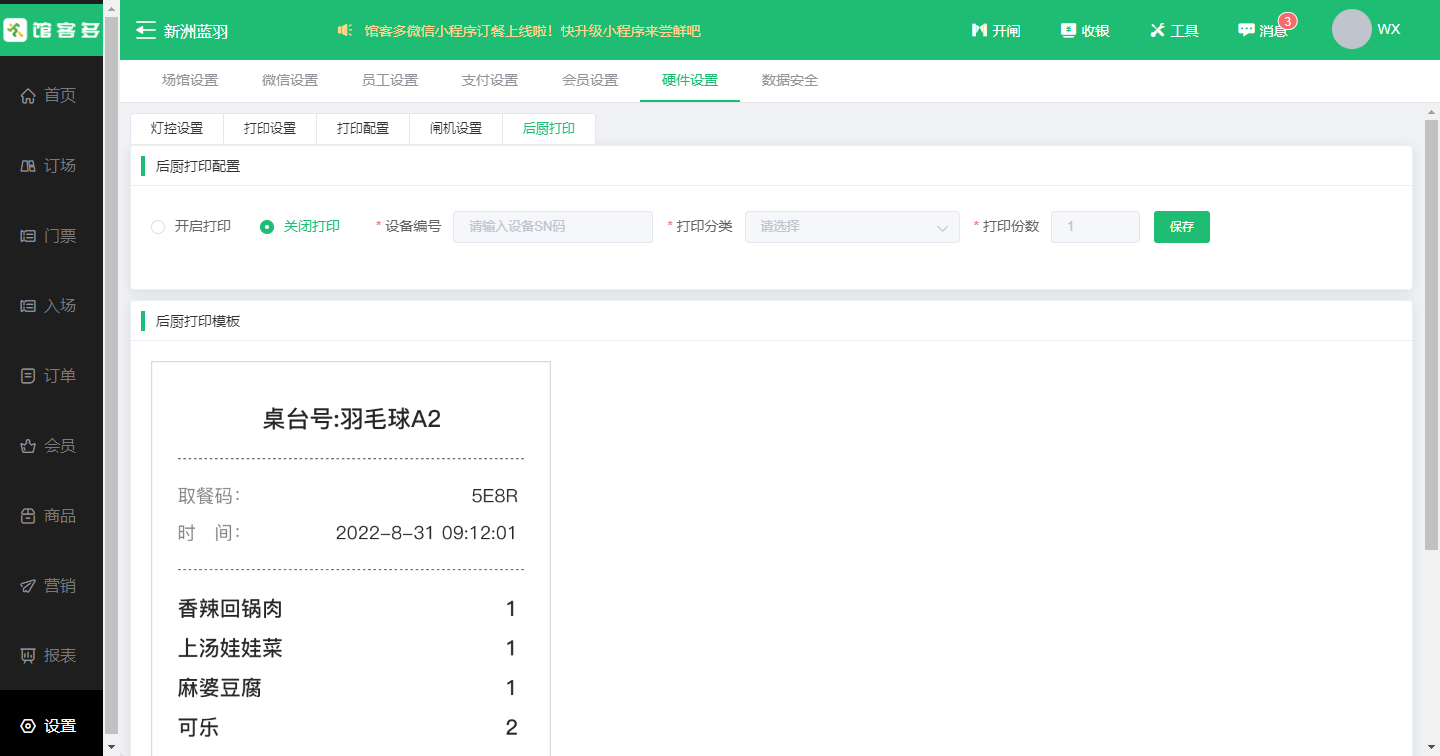Viewport: 1440px width, 756px height.
Task: Click the WX user avatar
Action: tap(1351, 29)
